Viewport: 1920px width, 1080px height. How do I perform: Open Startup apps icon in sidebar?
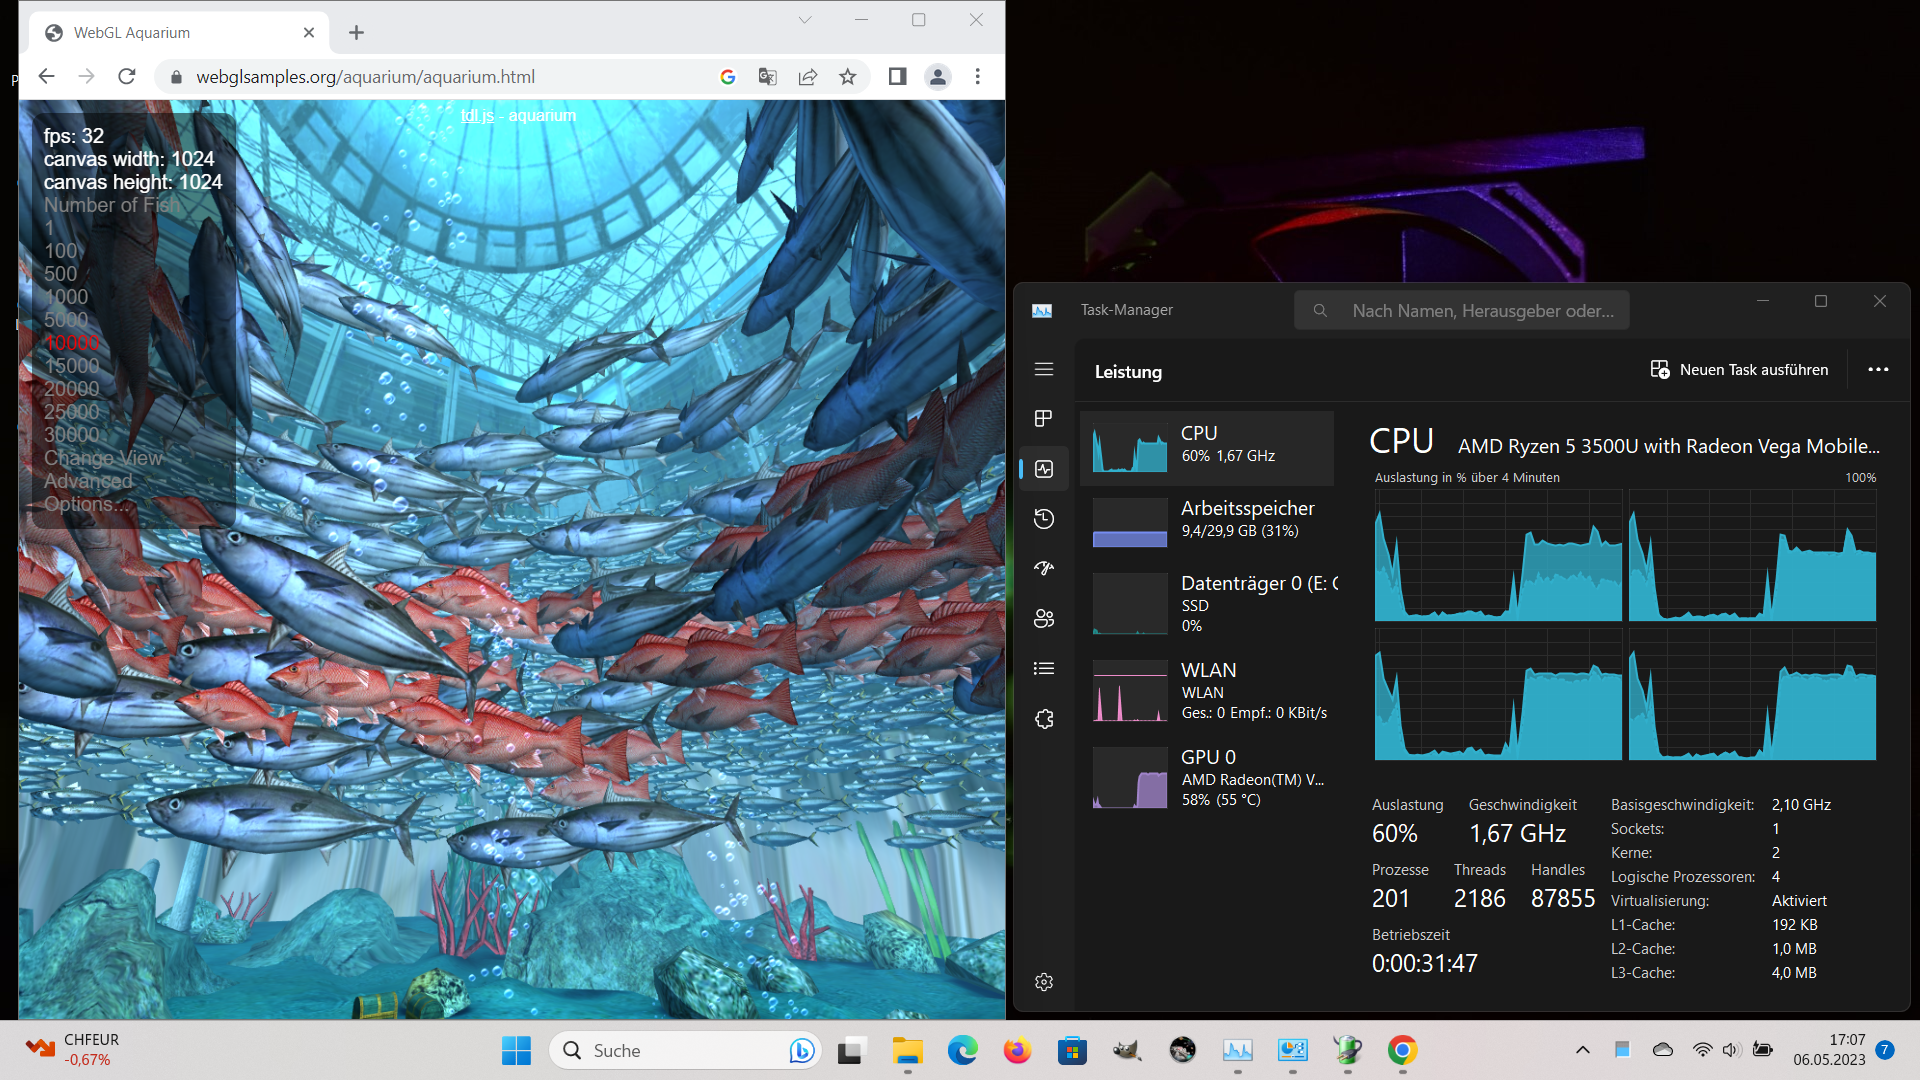click(x=1043, y=568)
